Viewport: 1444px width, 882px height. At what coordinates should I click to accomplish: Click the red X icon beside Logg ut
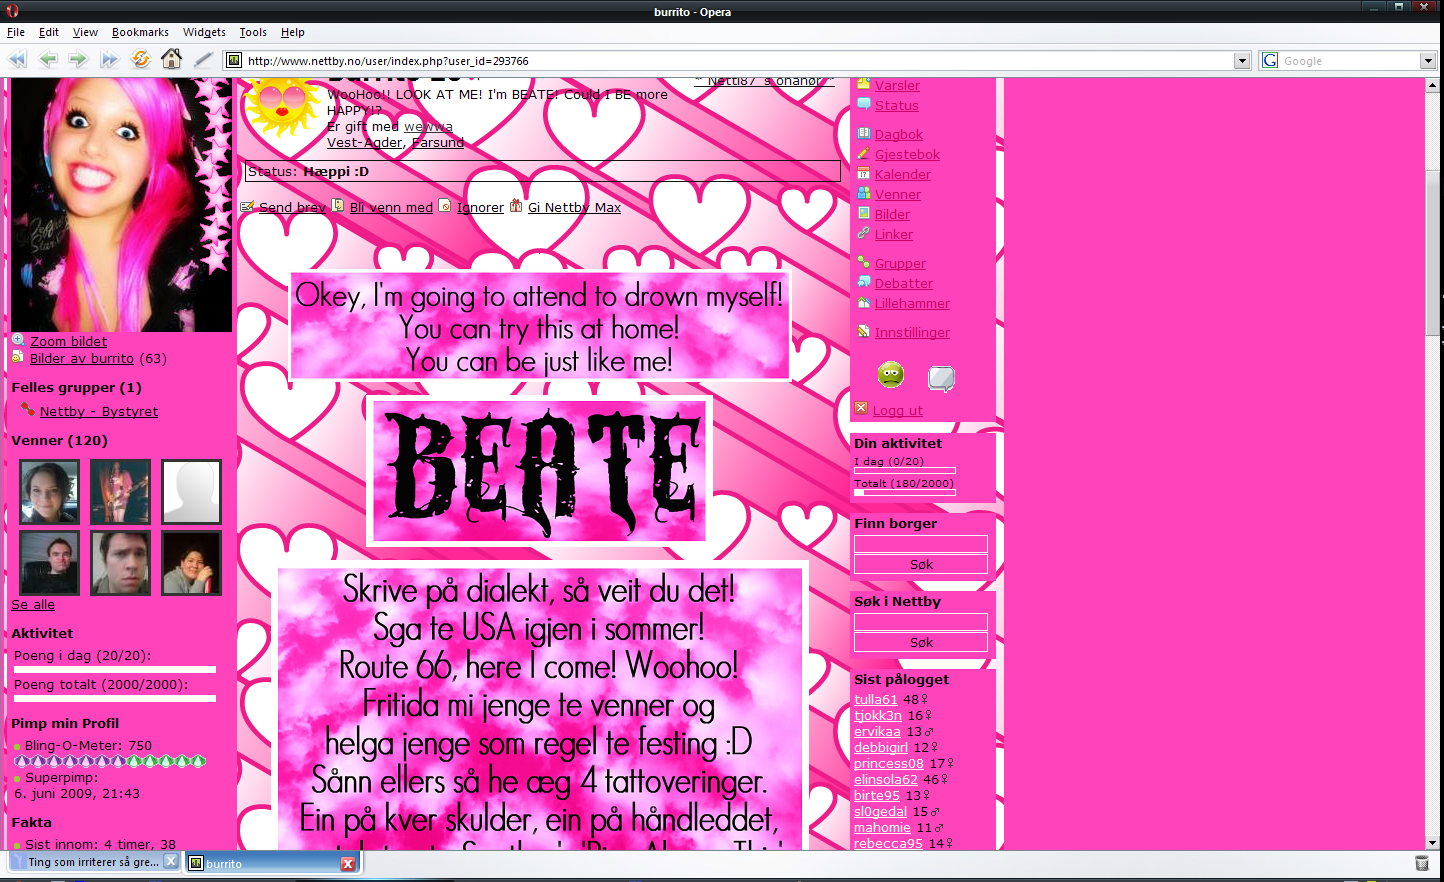coord(861,408)
